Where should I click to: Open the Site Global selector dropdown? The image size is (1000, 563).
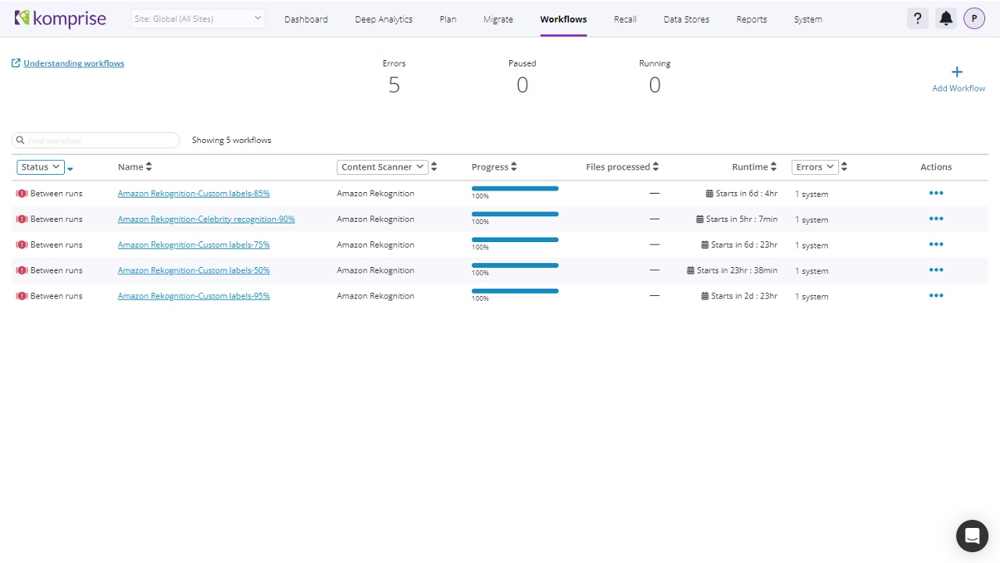197,18
